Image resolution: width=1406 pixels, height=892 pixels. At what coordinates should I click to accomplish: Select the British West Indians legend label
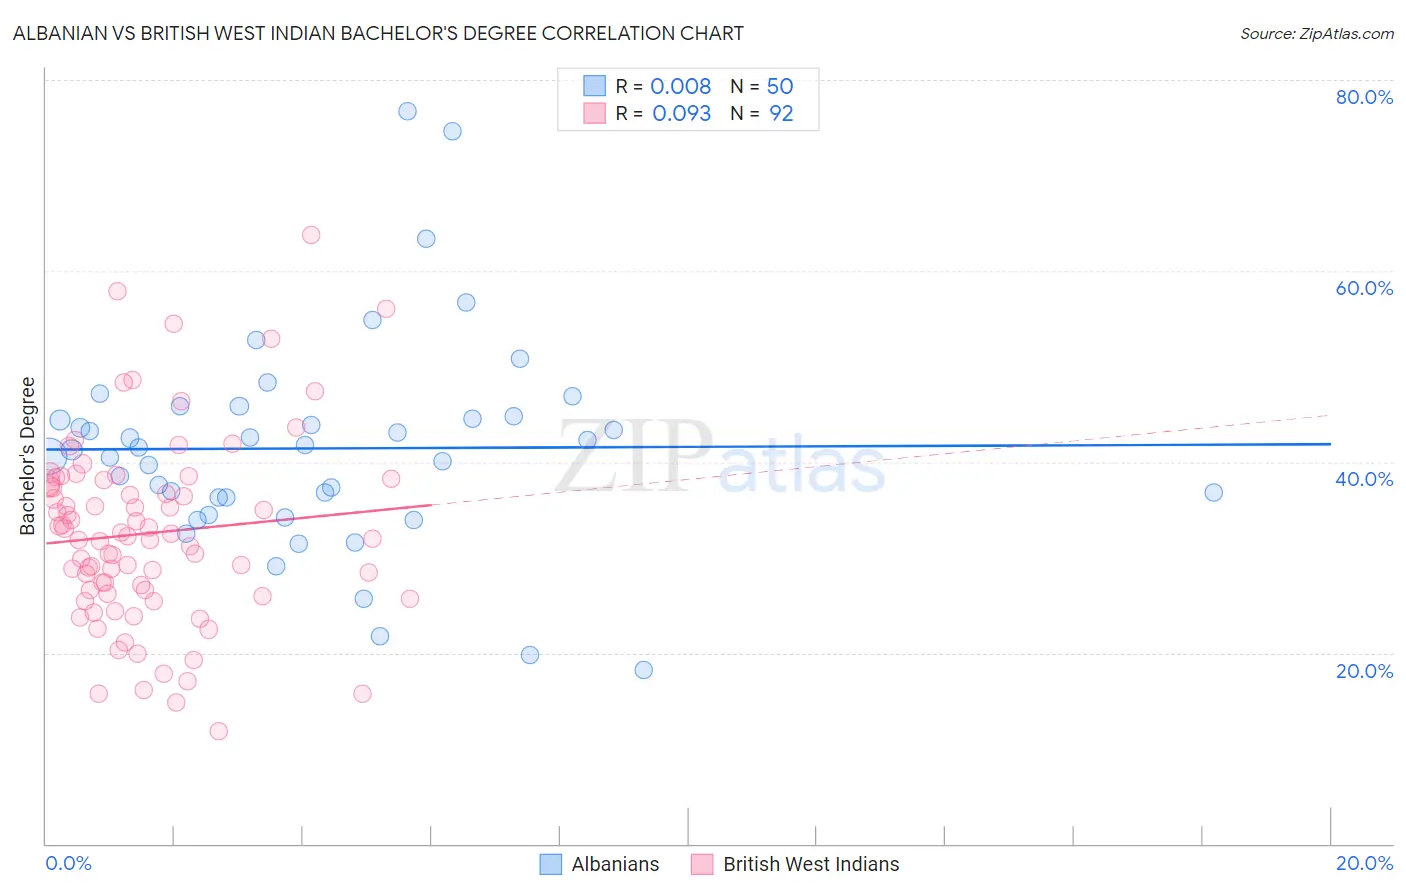pyautogui.click(x=811, y=864)
